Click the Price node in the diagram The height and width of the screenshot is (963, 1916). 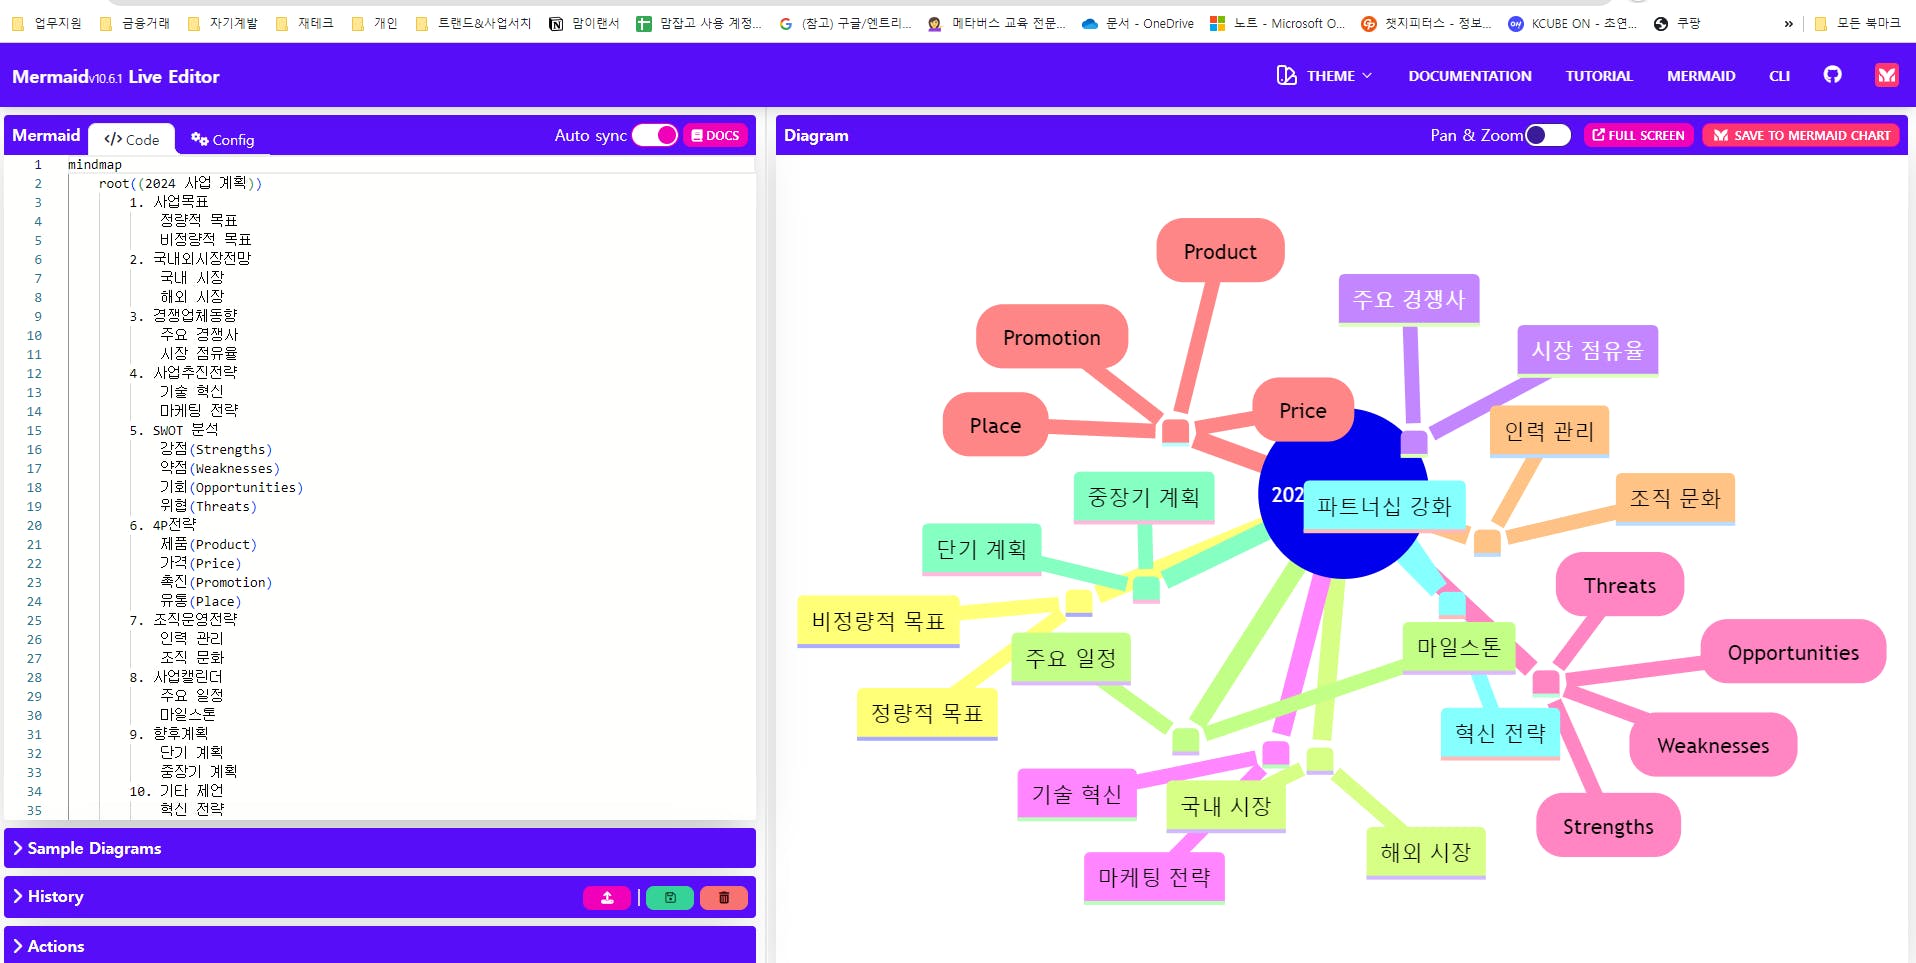pos(1302,410)
